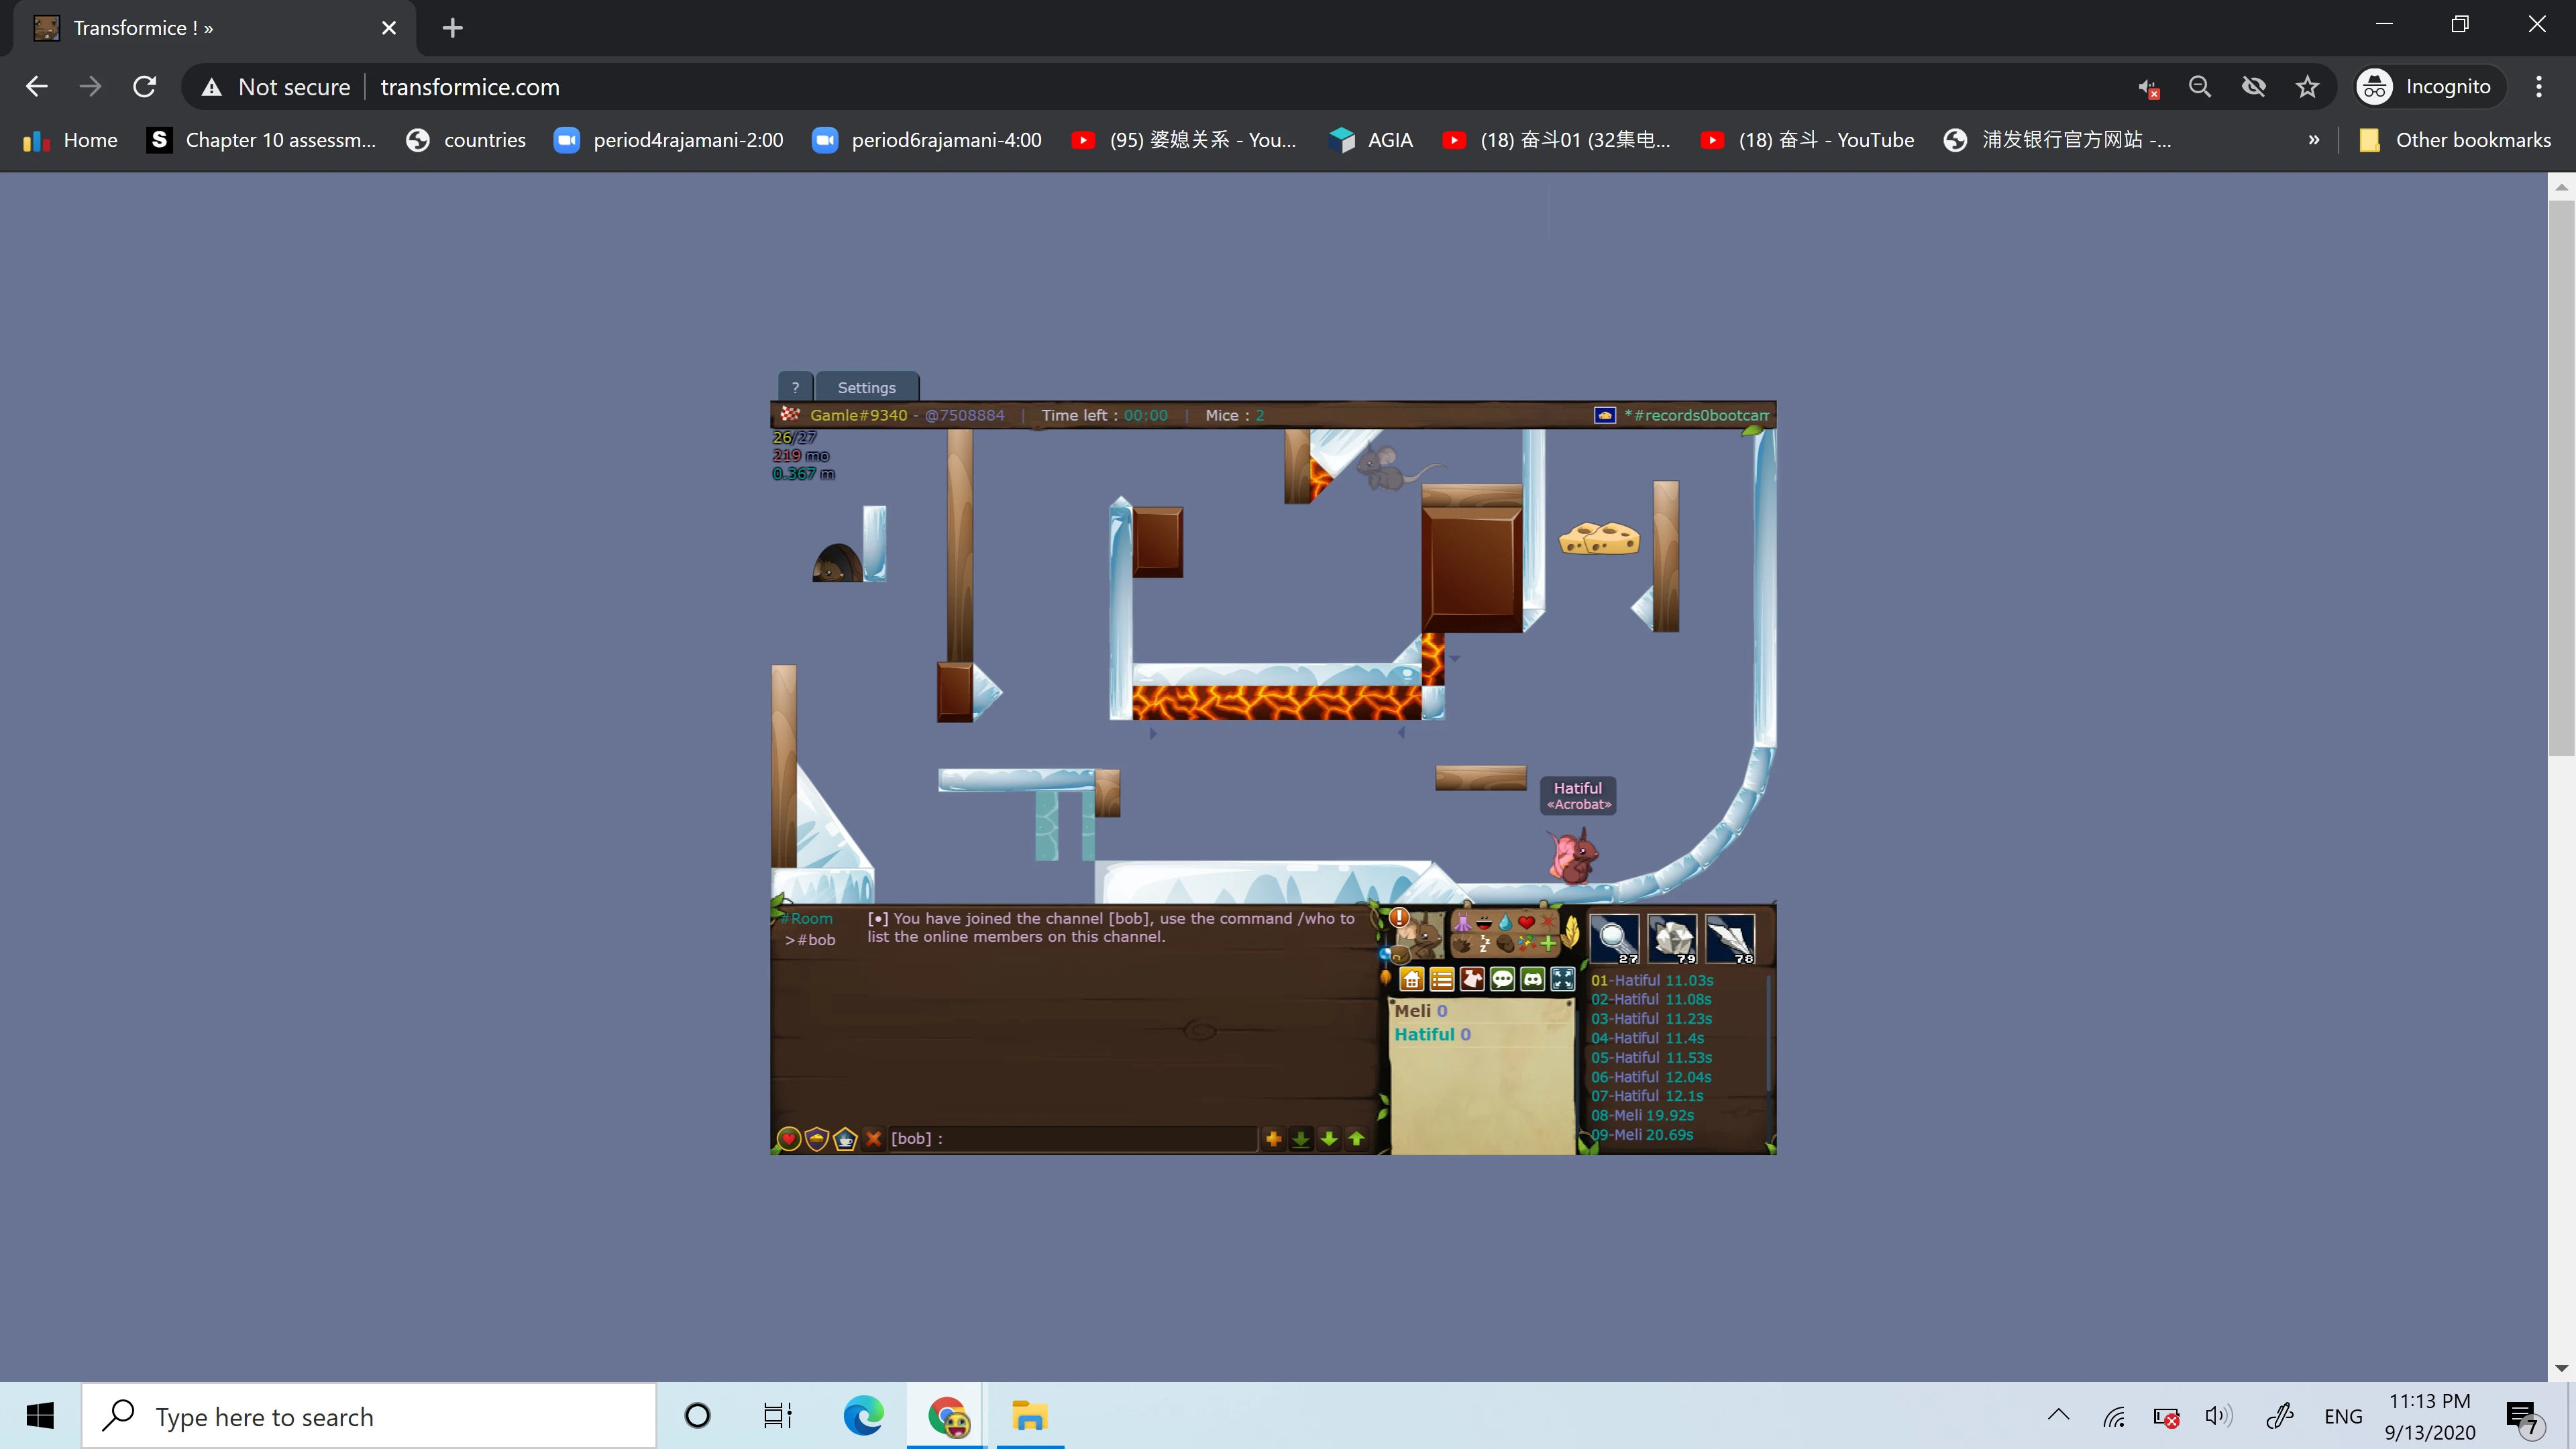Open the speech bubble chat icon
Image resolution: width=2576 pixels, height=1449 pixels.
click(x=1502, y=979)
